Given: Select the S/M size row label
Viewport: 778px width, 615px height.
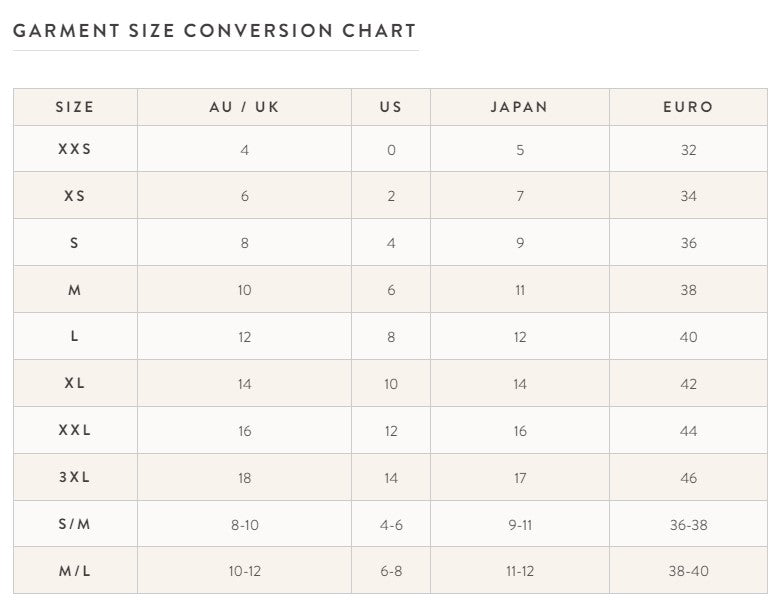Looking at the screenshot, I should (75, 524).
